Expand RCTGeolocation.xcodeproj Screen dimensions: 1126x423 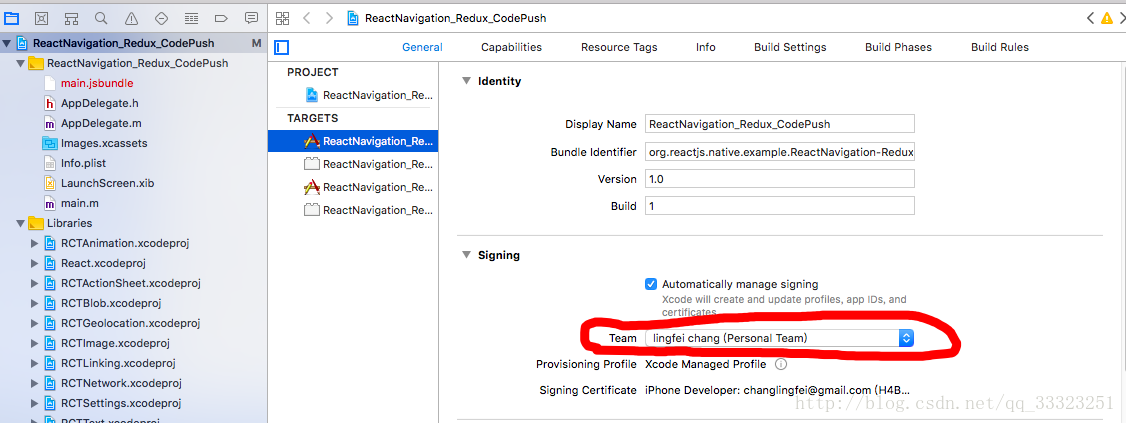[34, 323]
